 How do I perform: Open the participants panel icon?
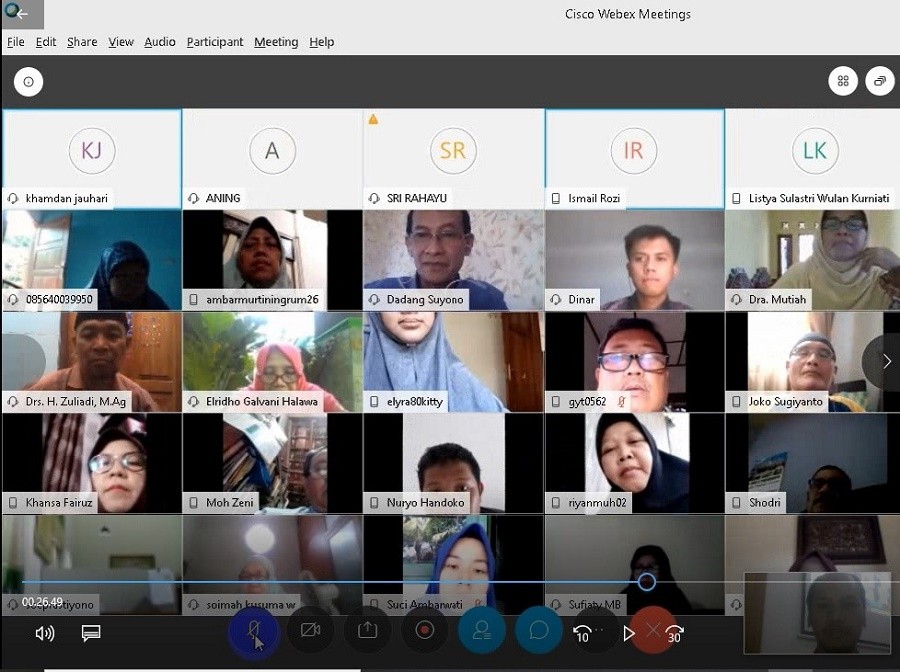pyautogui.click(x=481, y=629)
